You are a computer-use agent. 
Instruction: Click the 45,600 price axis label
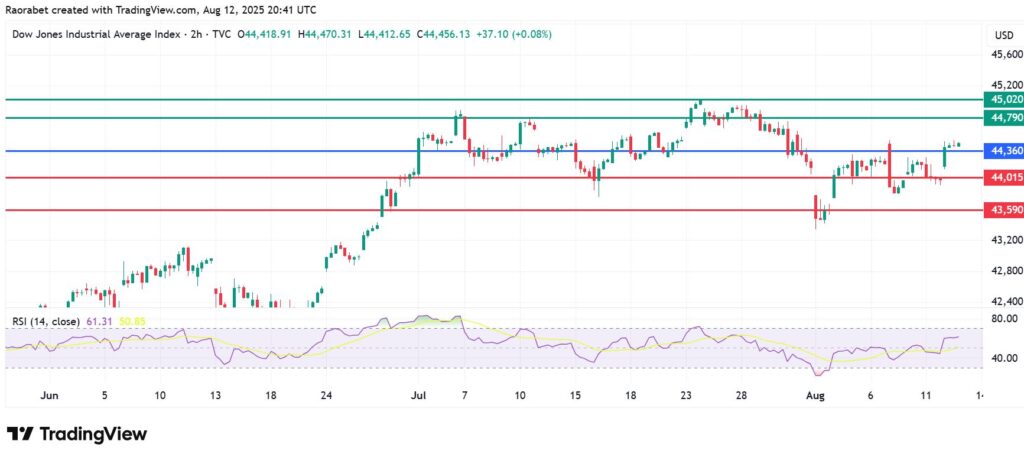pyautogui.click(x=1003, y=54)
